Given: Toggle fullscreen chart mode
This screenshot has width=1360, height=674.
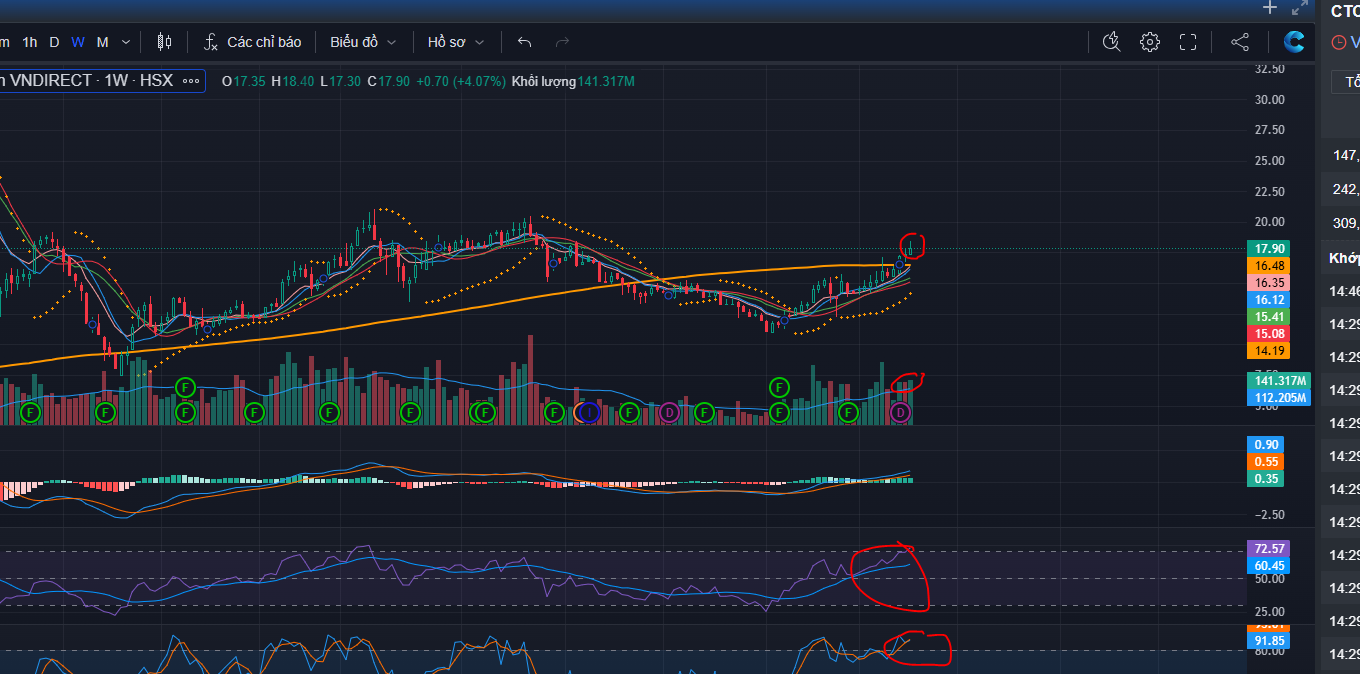Looking at the screenshot, I should click(1188, 42).
